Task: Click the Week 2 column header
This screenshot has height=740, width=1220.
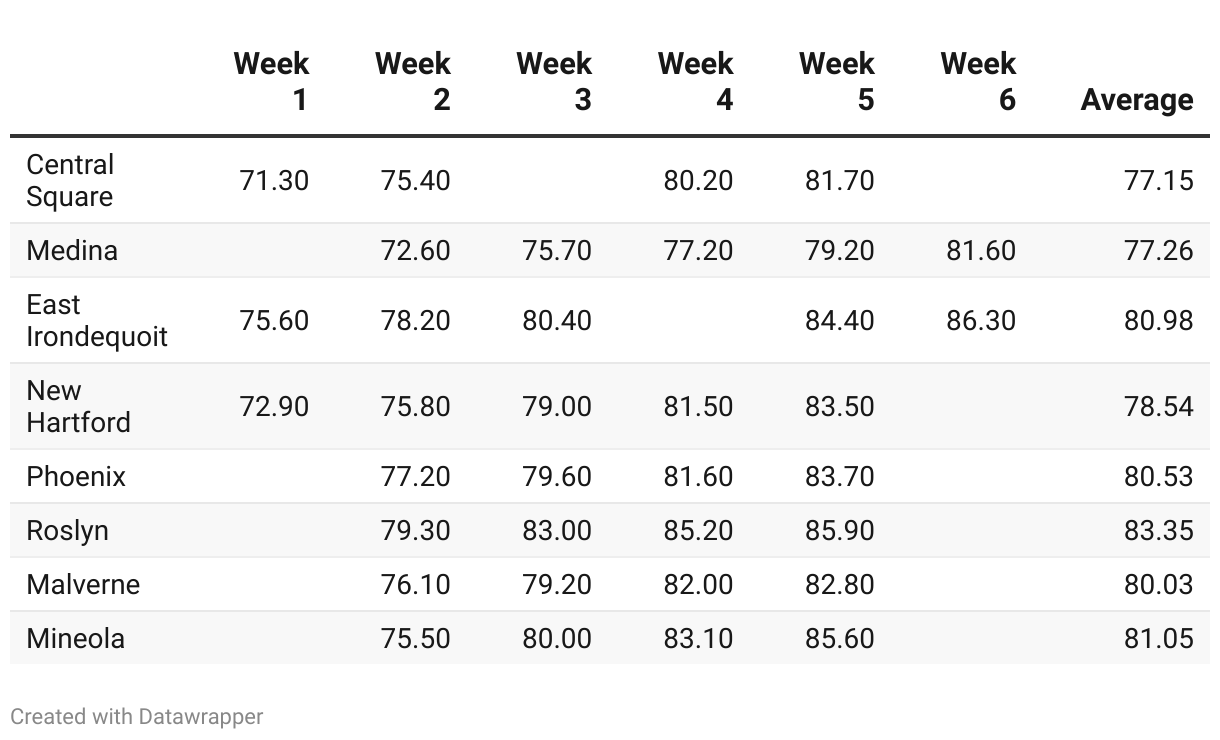Action: tap(412, 81)
